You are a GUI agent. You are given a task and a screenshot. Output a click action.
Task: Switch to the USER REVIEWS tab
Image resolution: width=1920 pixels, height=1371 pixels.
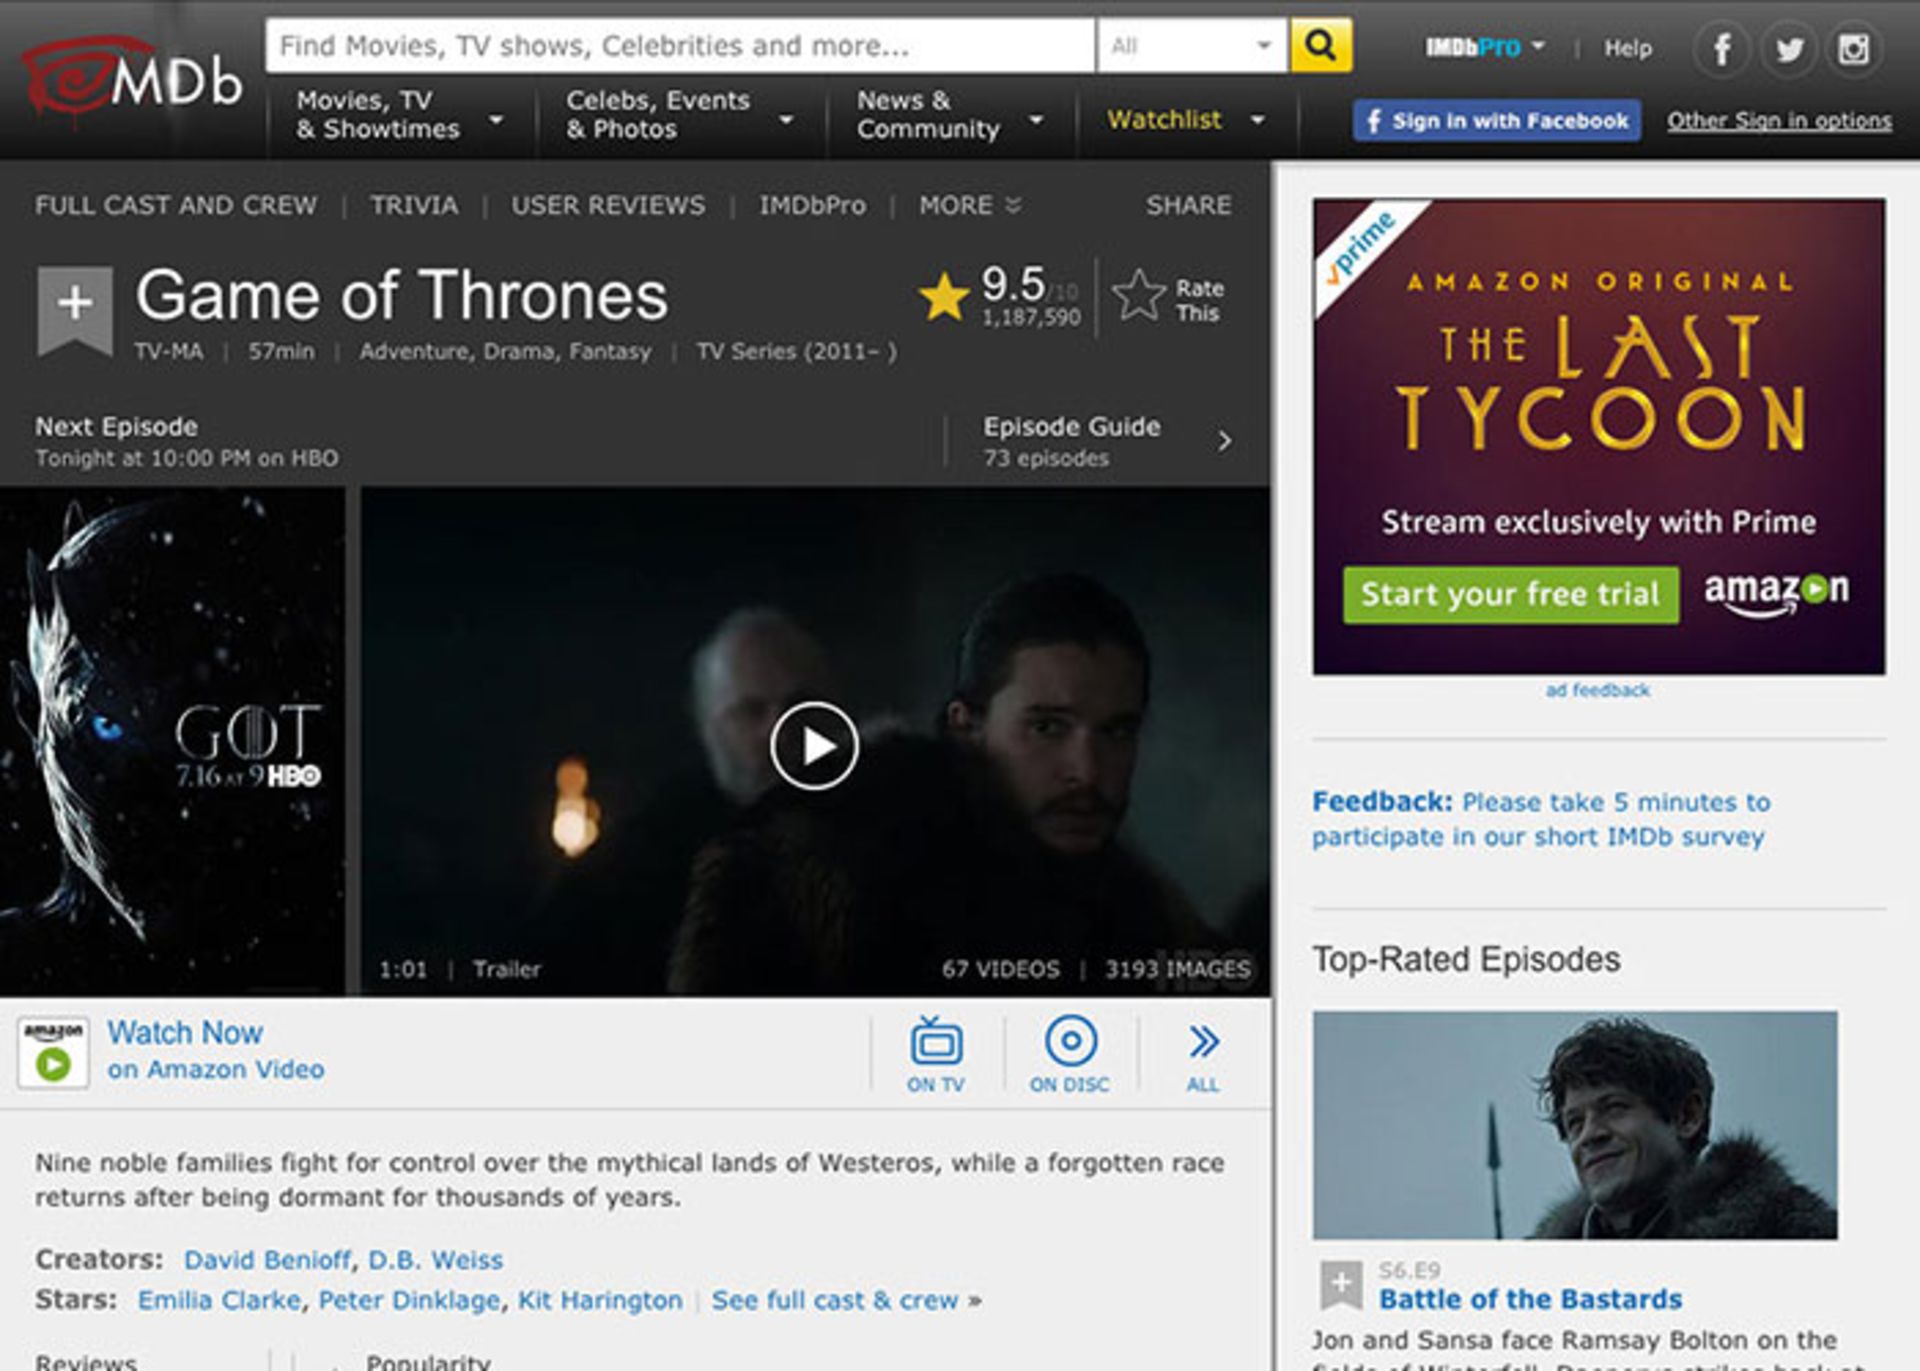(x=608, y=205)
